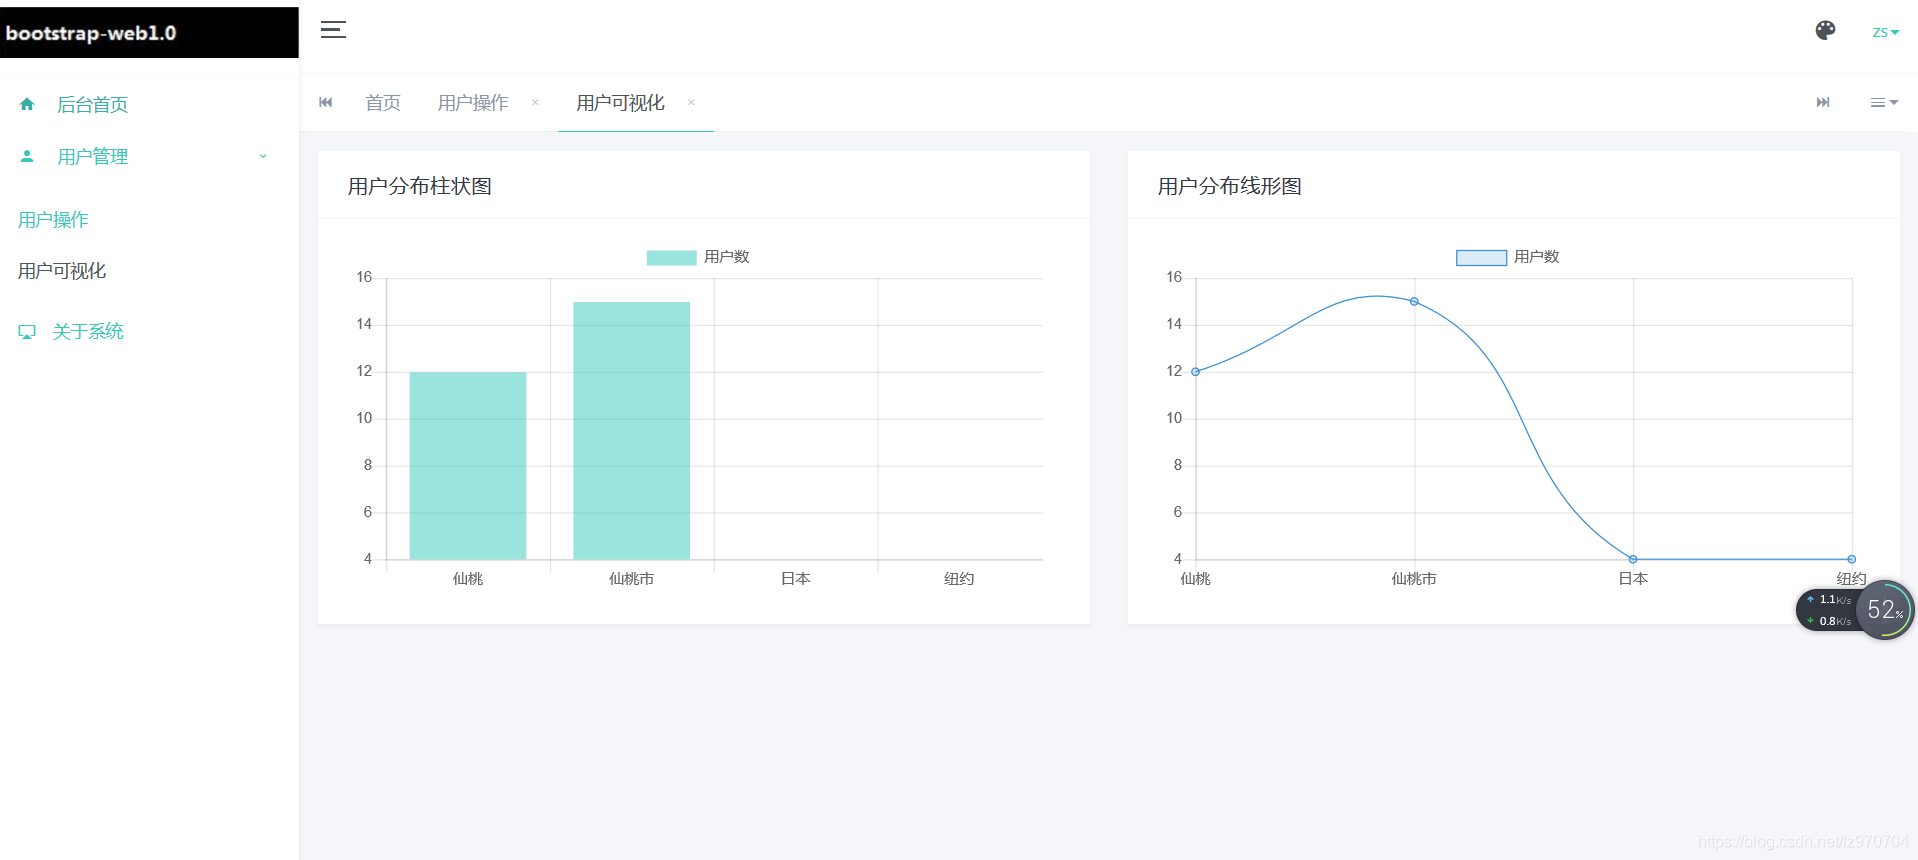Toggle the sidebar hamburger menu icon
Screen dimensions: 1918x860
[333, 30]
